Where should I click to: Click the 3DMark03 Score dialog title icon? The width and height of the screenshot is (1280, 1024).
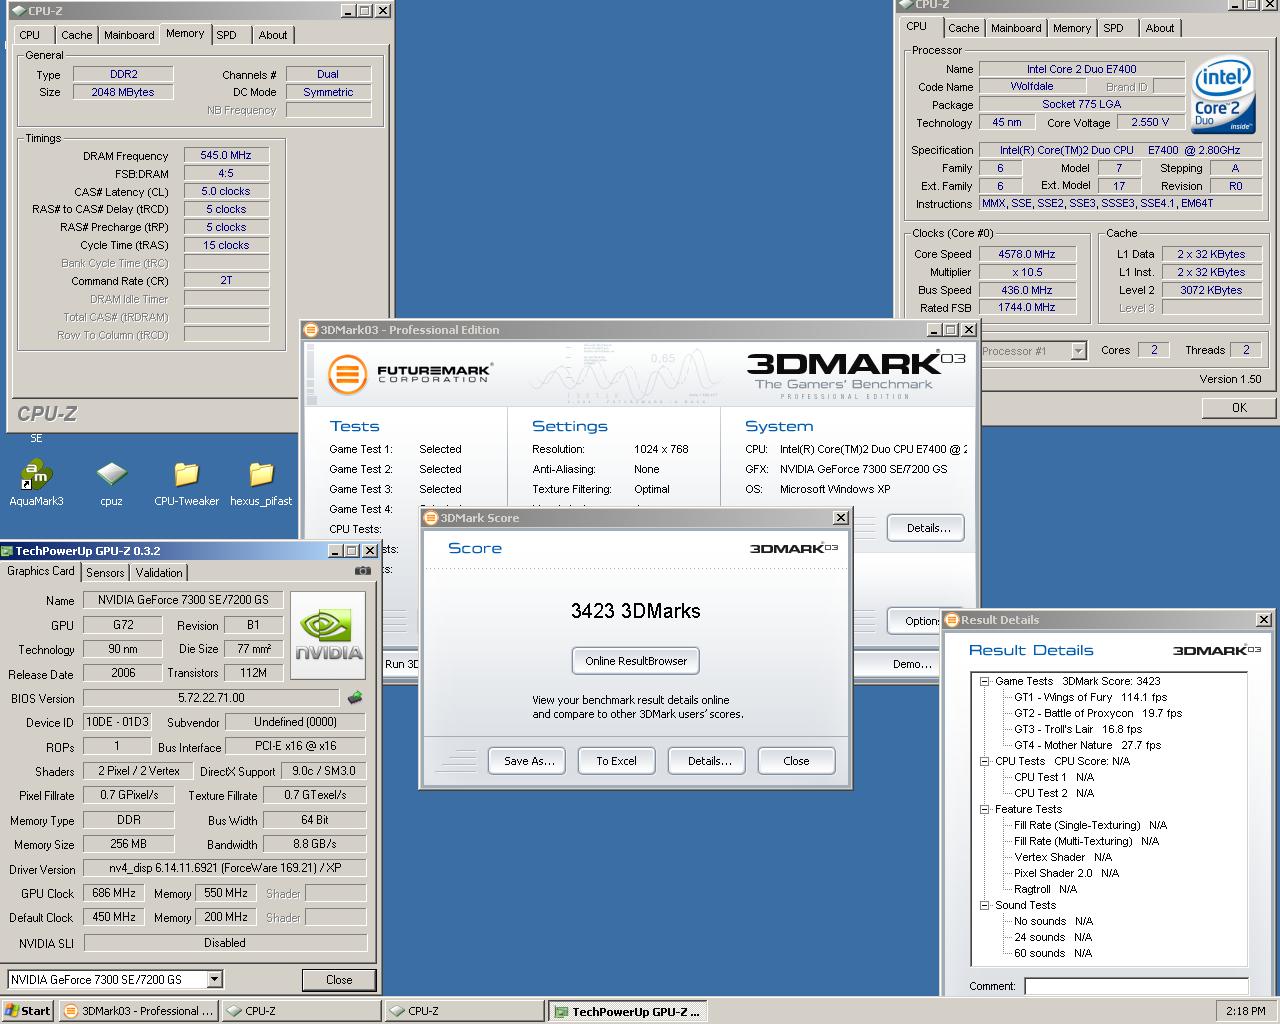pyautogui.click(x=431, y=517)
